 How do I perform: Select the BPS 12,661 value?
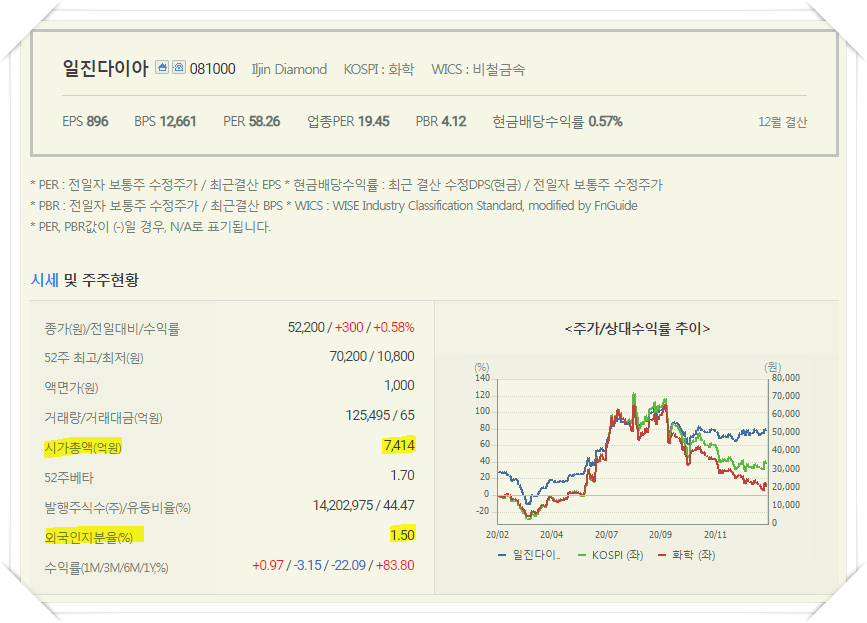165,121
